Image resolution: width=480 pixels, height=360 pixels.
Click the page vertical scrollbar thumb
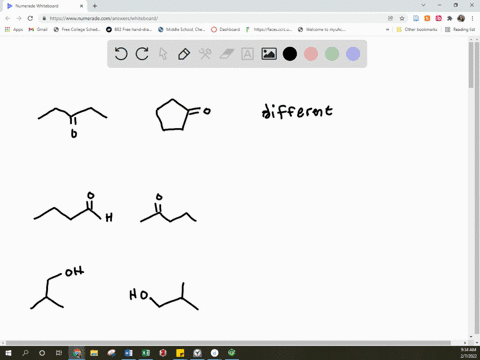tap(471, 65)
